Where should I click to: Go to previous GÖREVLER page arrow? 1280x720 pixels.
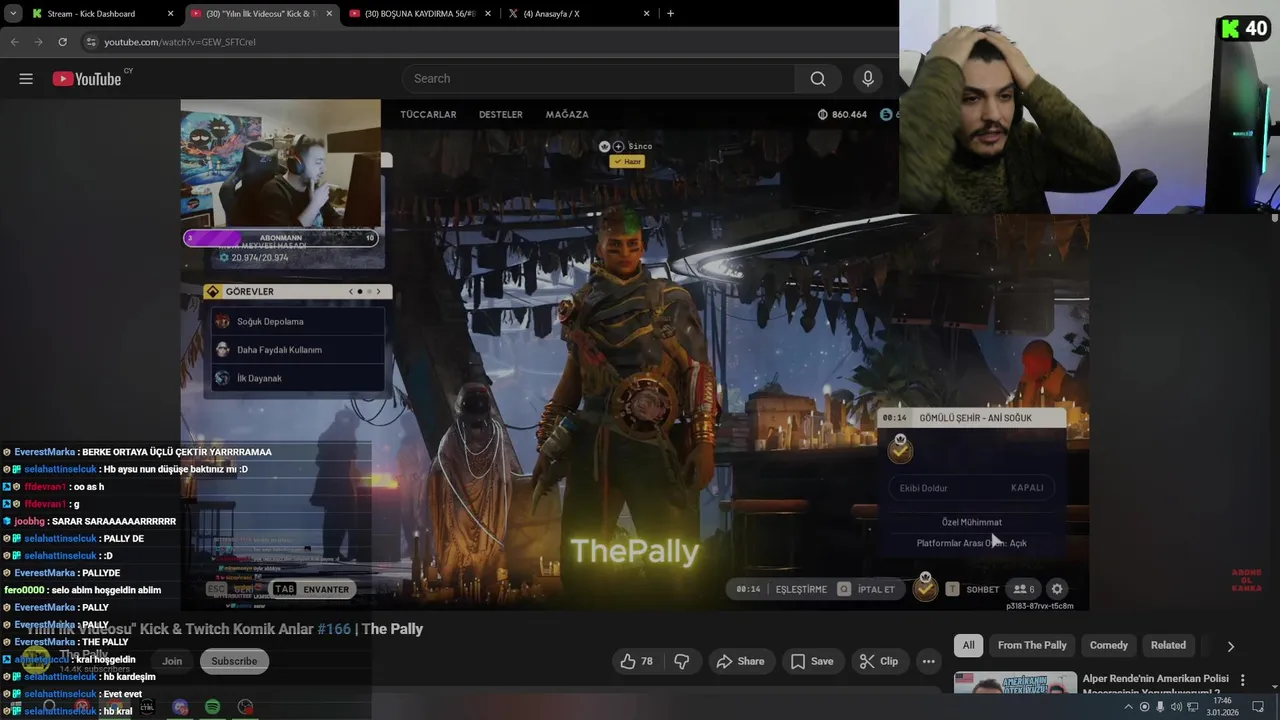coord(351,292)
